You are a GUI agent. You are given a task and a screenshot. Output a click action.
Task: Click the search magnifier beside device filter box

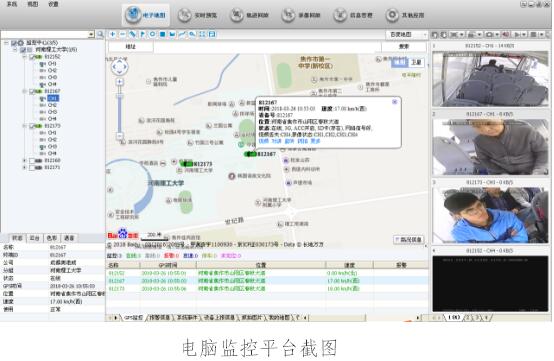[x=100, y=34]
